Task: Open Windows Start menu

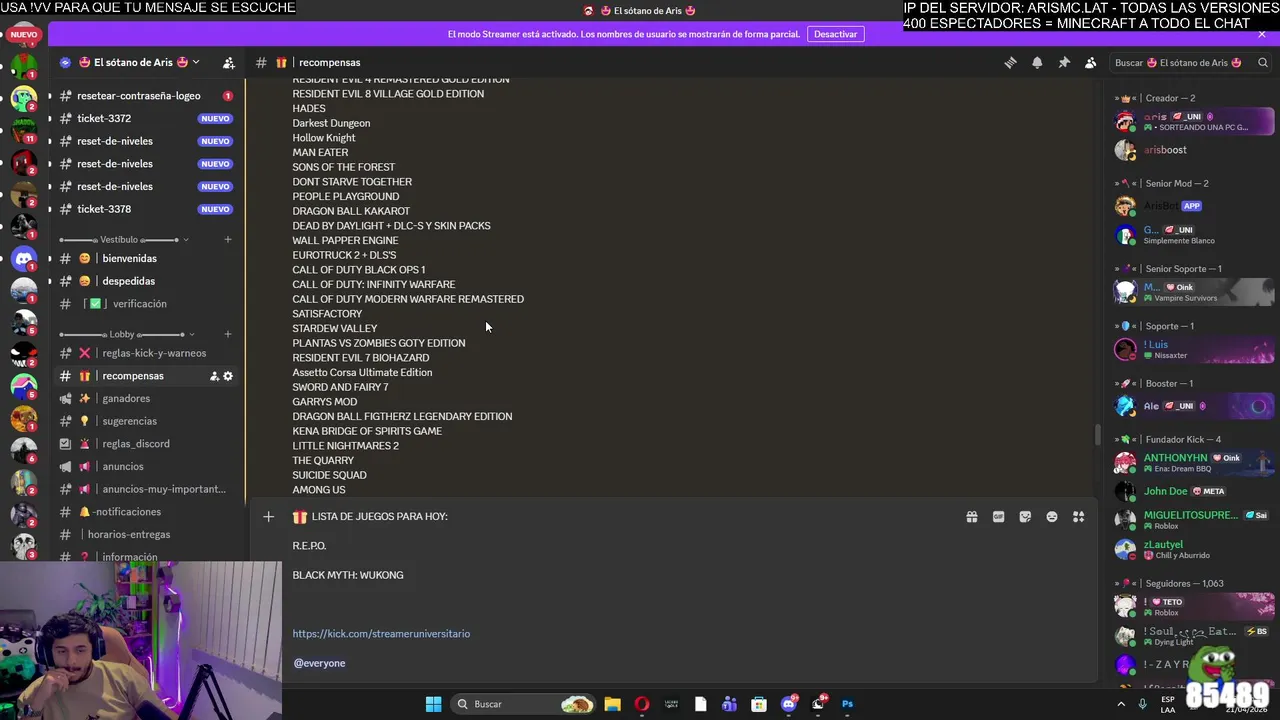Action: (433, 704)
